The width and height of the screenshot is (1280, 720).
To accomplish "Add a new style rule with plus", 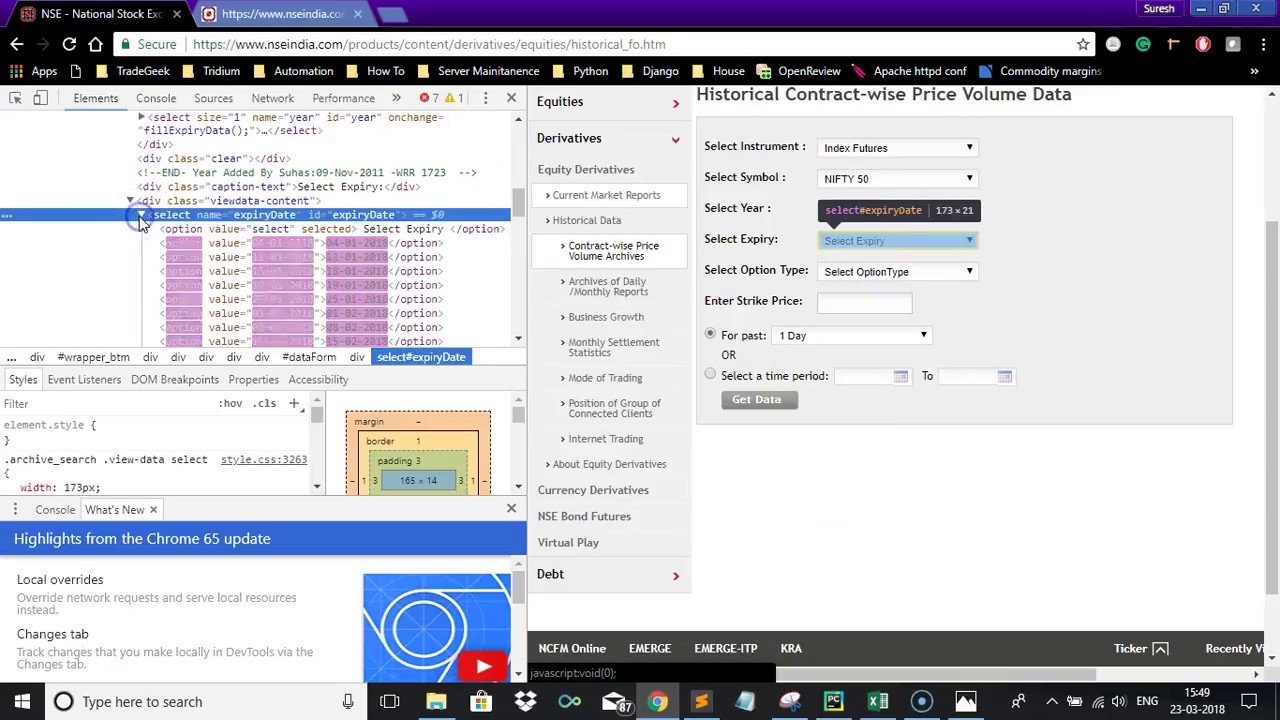I will (x=294, y=403).
